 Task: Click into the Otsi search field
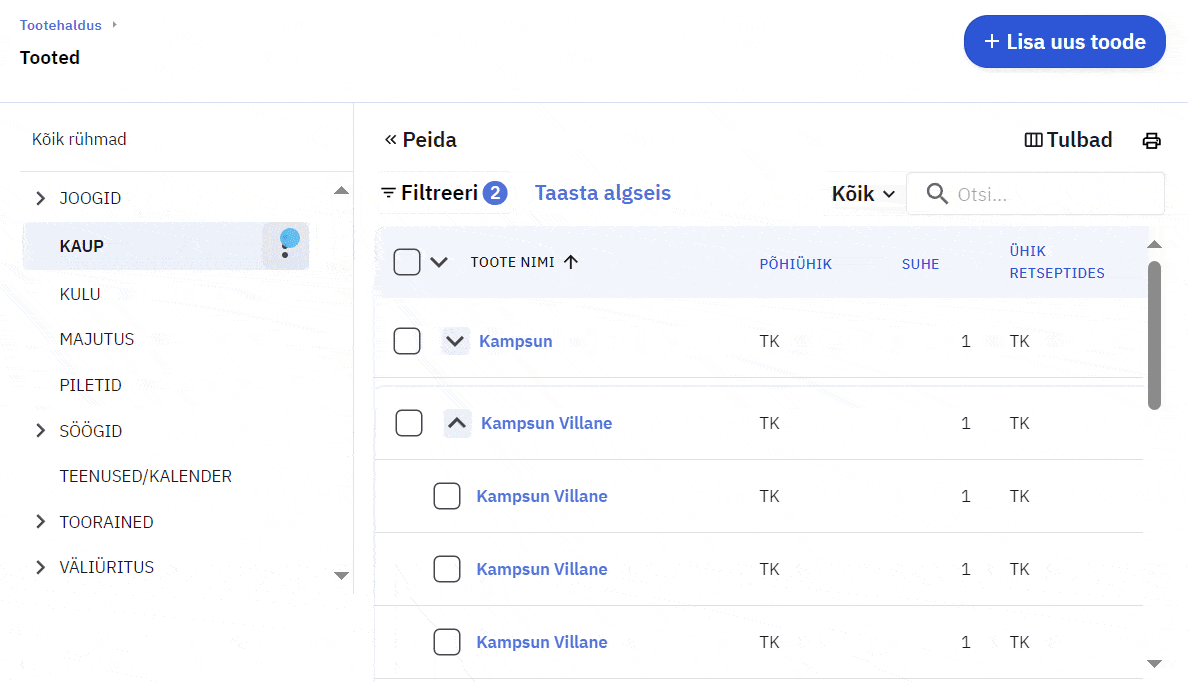(x=1055, y=194)
